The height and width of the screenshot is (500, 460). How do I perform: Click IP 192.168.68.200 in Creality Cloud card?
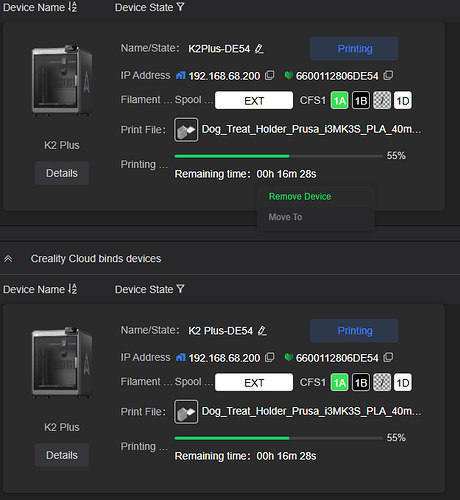(x=224, y=358)
